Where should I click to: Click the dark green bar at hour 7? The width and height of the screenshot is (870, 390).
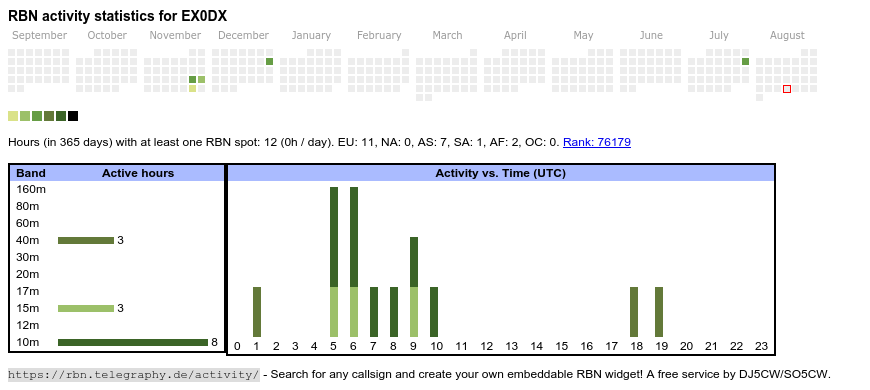[374, 312]
